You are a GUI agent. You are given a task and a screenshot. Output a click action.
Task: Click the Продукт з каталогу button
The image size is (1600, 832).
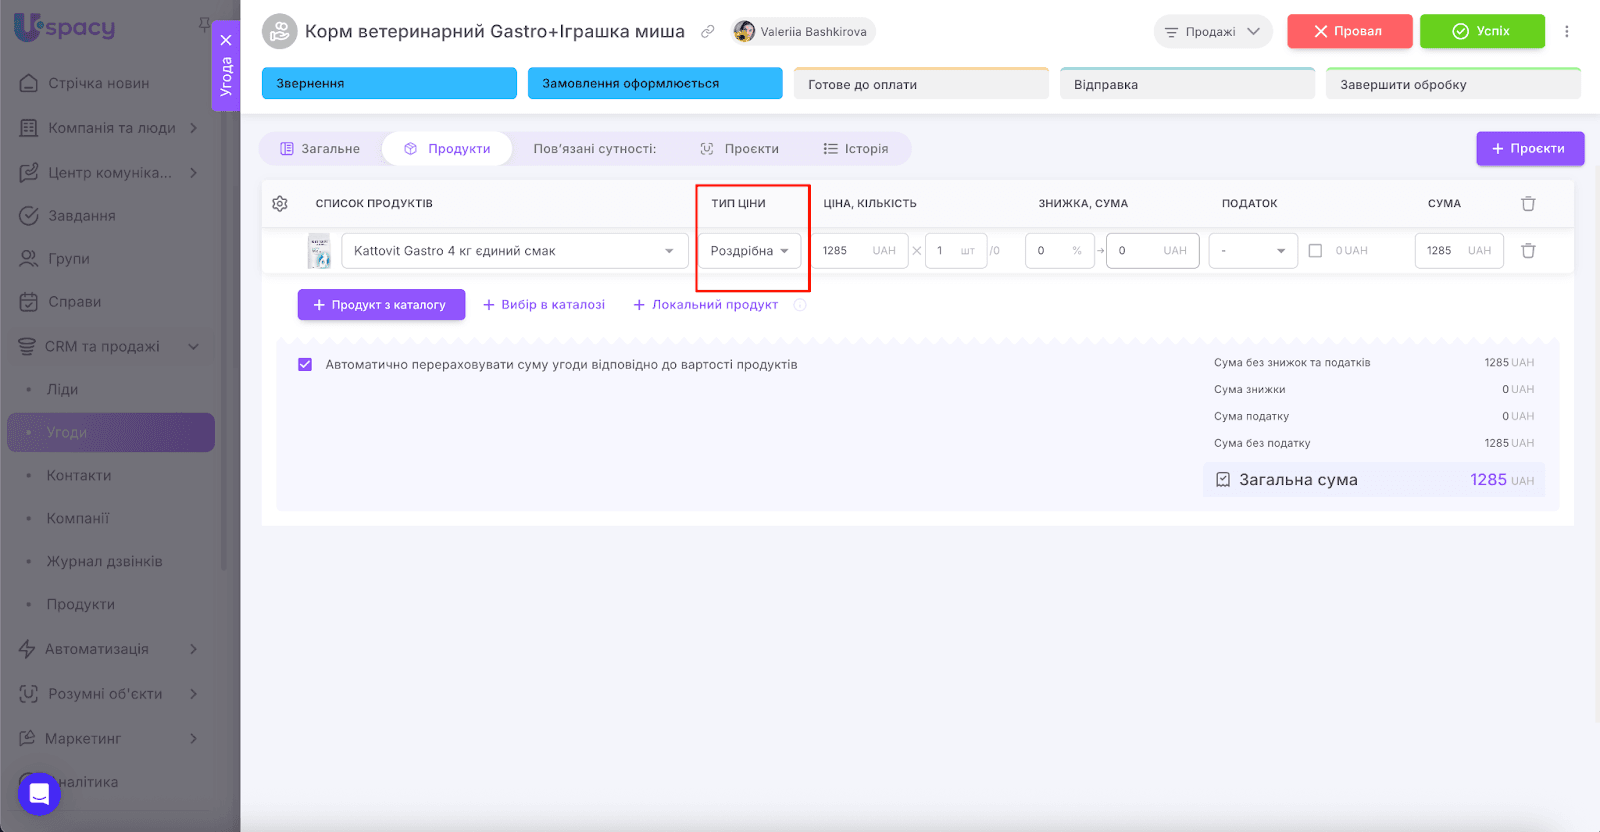[381, 305]
